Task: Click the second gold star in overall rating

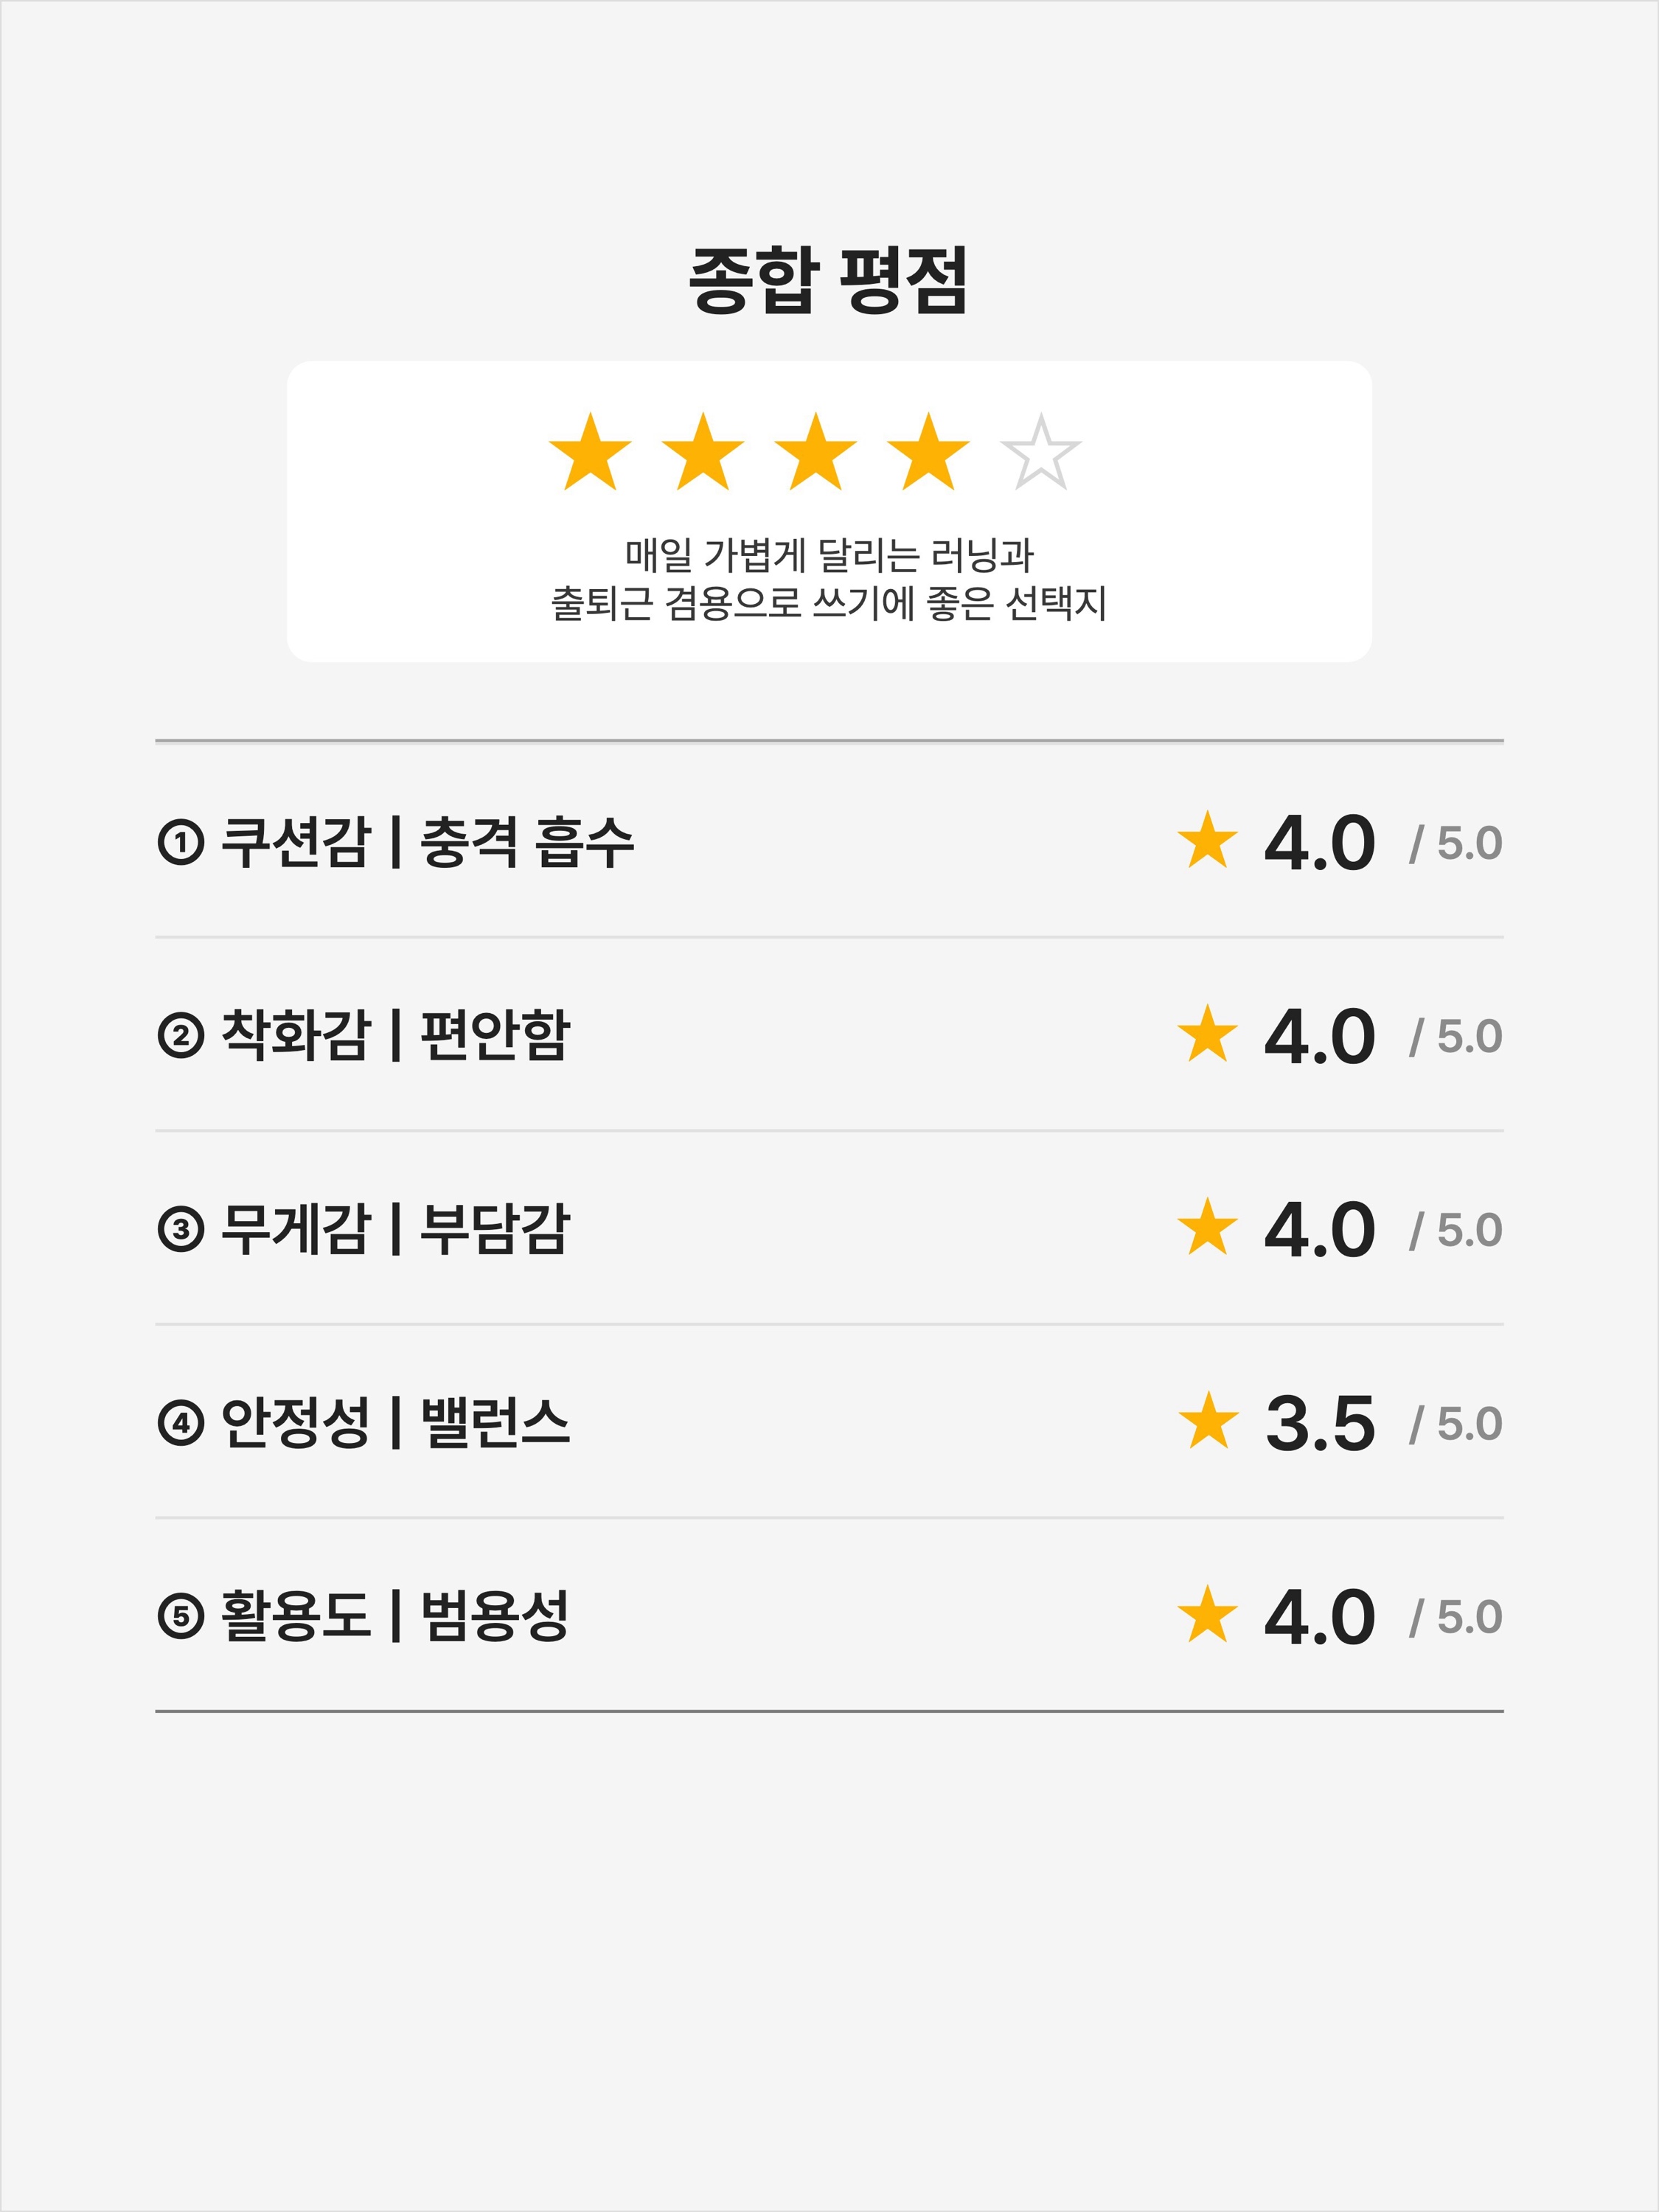Action: [x=703, y=452]
